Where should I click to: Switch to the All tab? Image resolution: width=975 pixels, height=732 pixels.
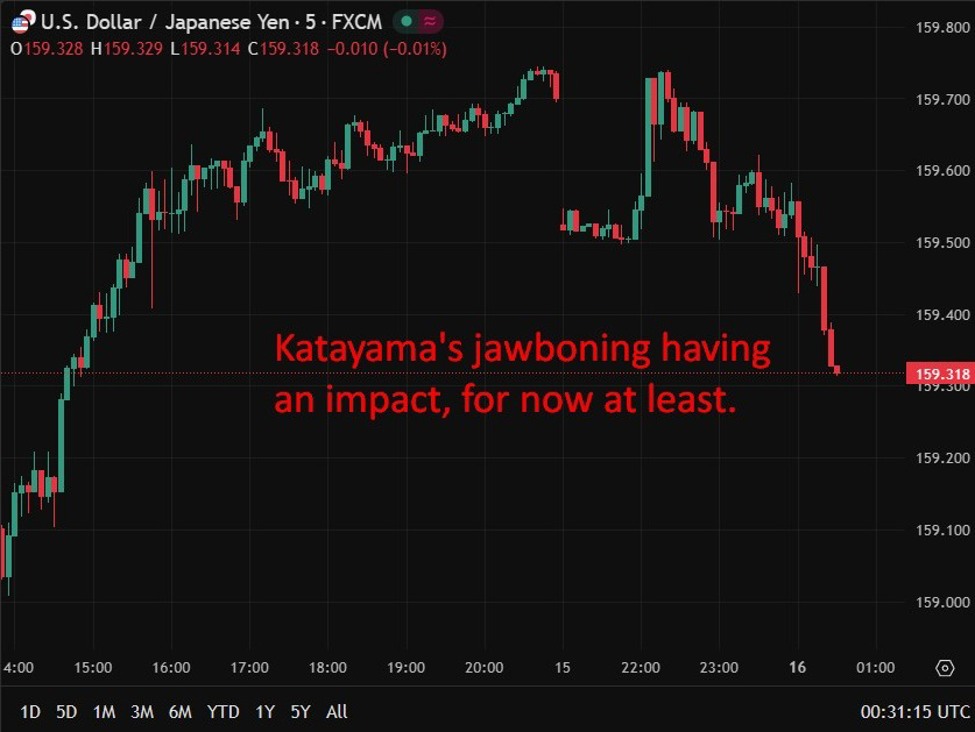tap(336, 712)
